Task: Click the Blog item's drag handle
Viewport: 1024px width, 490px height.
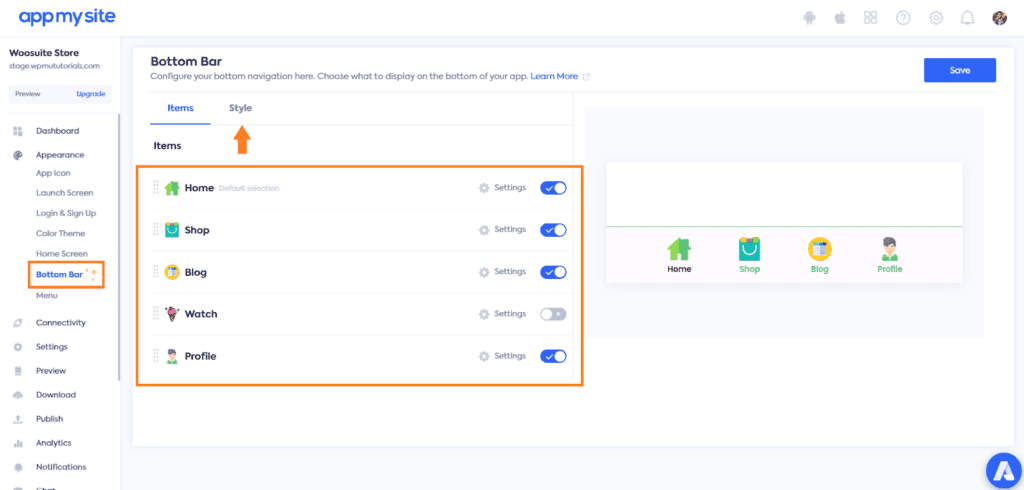Action: point(156,271)
